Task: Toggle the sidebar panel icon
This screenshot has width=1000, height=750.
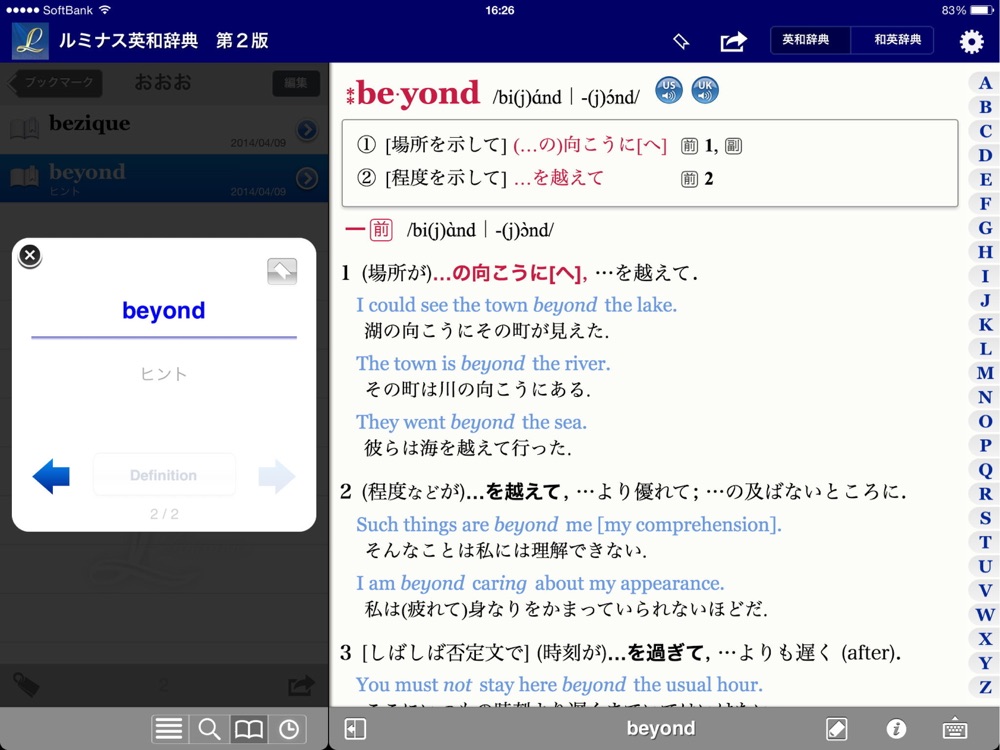Action: (x=355, y=729)
